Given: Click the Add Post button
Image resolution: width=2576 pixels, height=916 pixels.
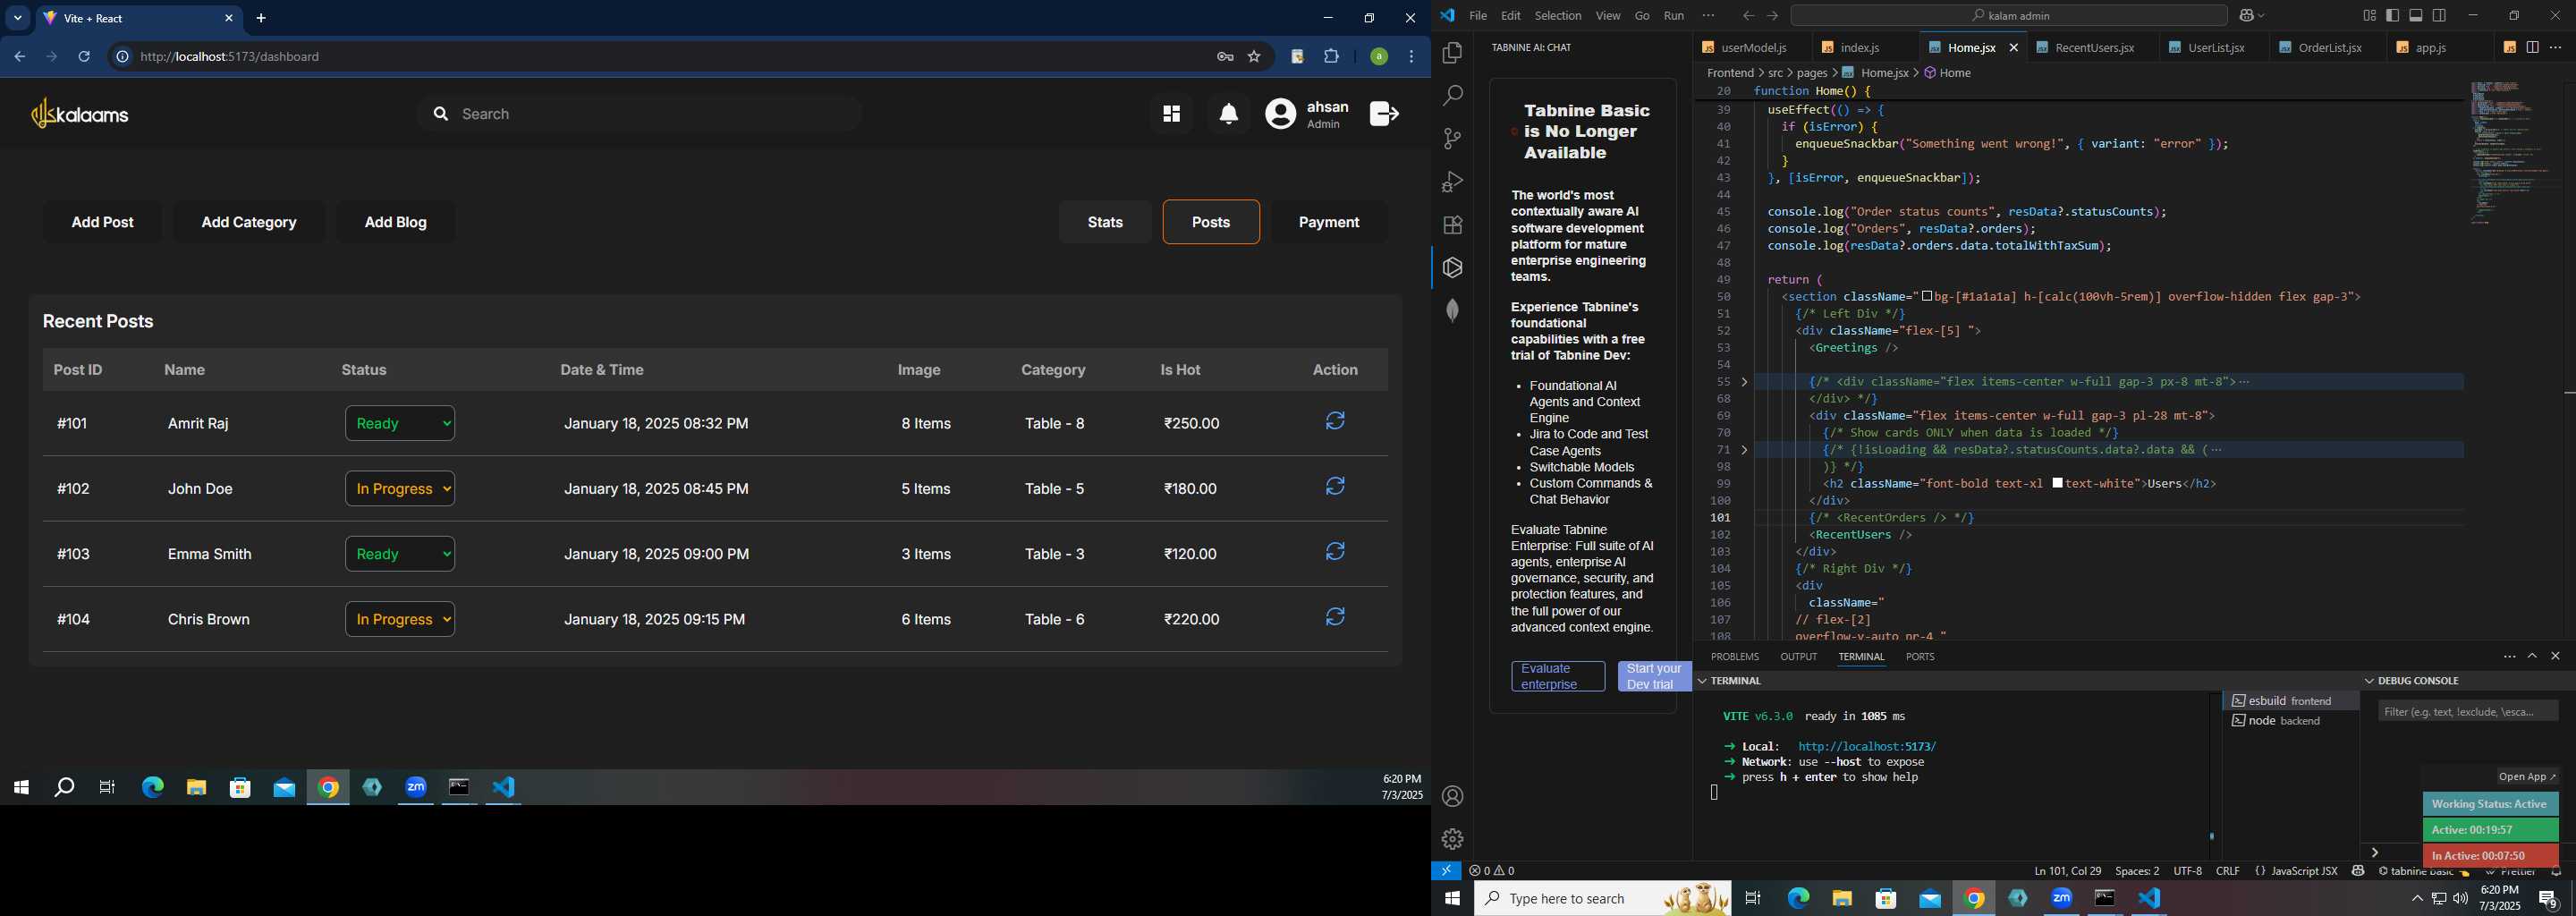Looking at the screenshot, I should tap(103, 222).
